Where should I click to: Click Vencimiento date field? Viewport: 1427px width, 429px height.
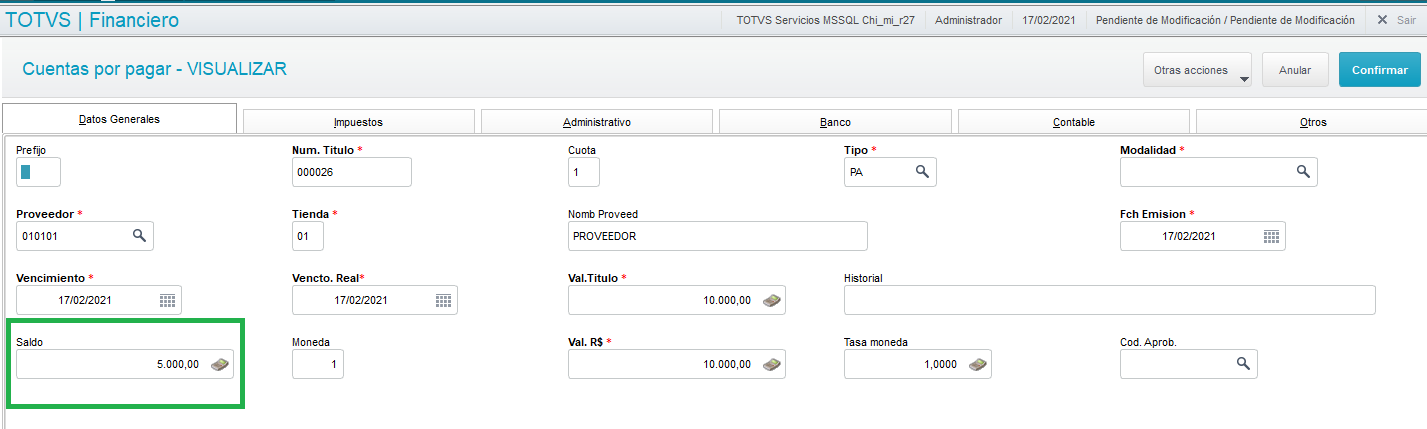click(99, 300)
